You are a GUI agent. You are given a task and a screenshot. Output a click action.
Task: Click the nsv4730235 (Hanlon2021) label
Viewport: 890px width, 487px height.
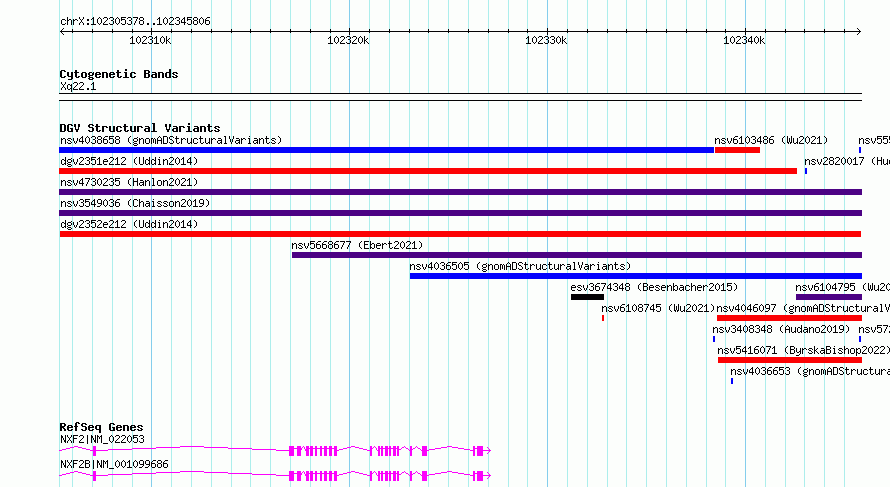tap(129, 182)
